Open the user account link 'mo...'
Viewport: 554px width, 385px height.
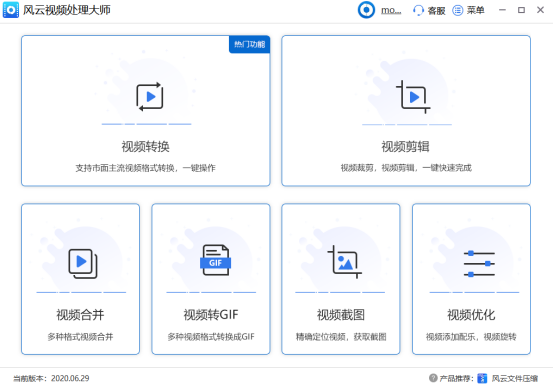click(x=391, y=10)
